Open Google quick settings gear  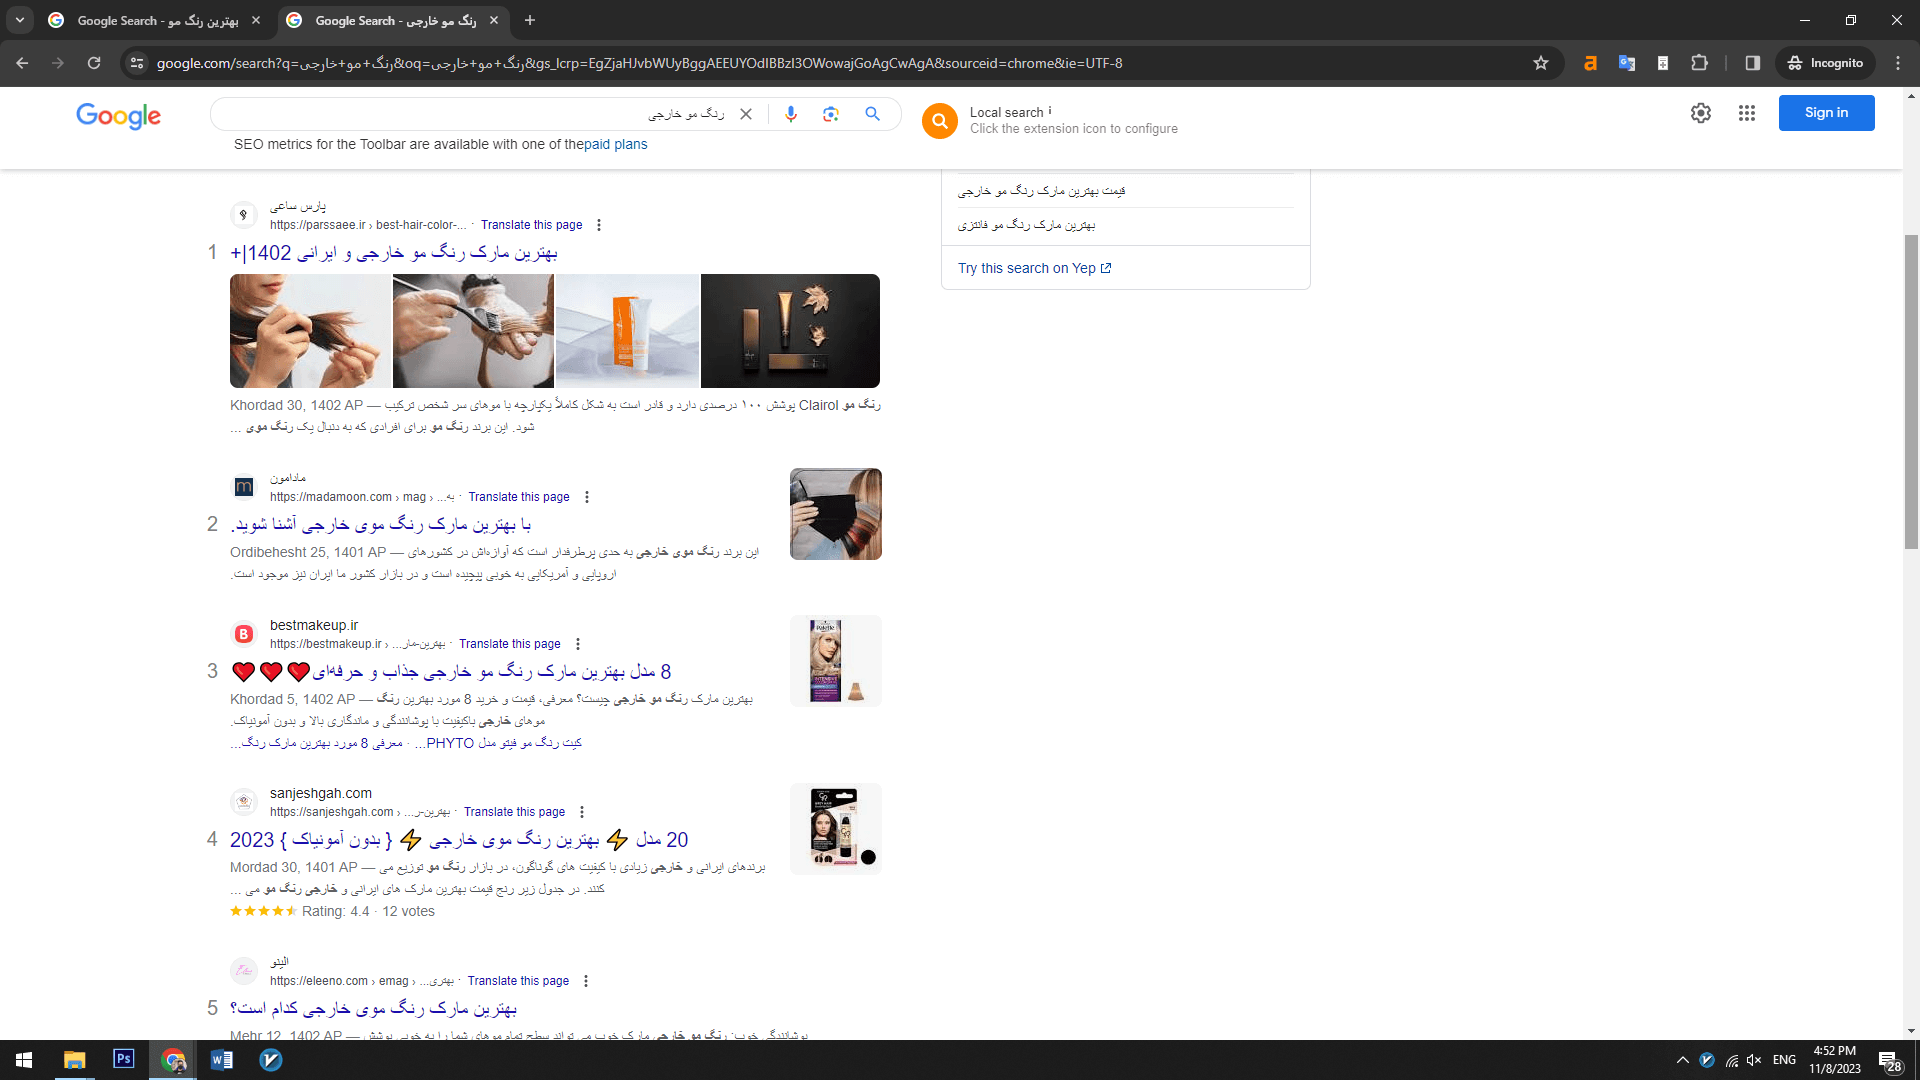1701,113
